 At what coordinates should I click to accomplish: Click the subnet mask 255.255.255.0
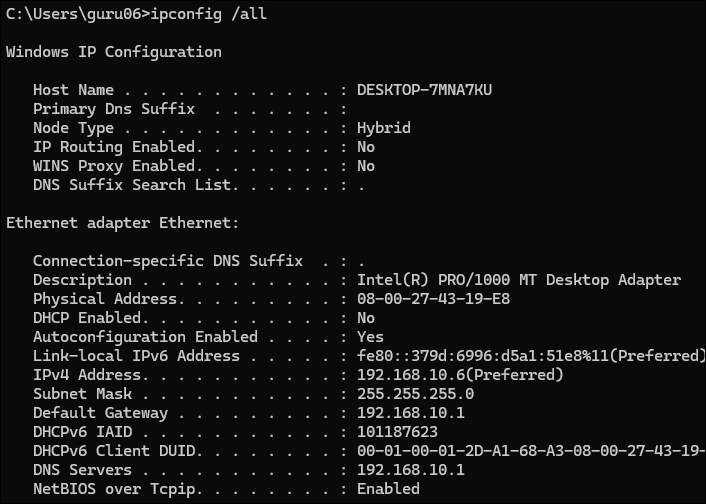(416, 394)
